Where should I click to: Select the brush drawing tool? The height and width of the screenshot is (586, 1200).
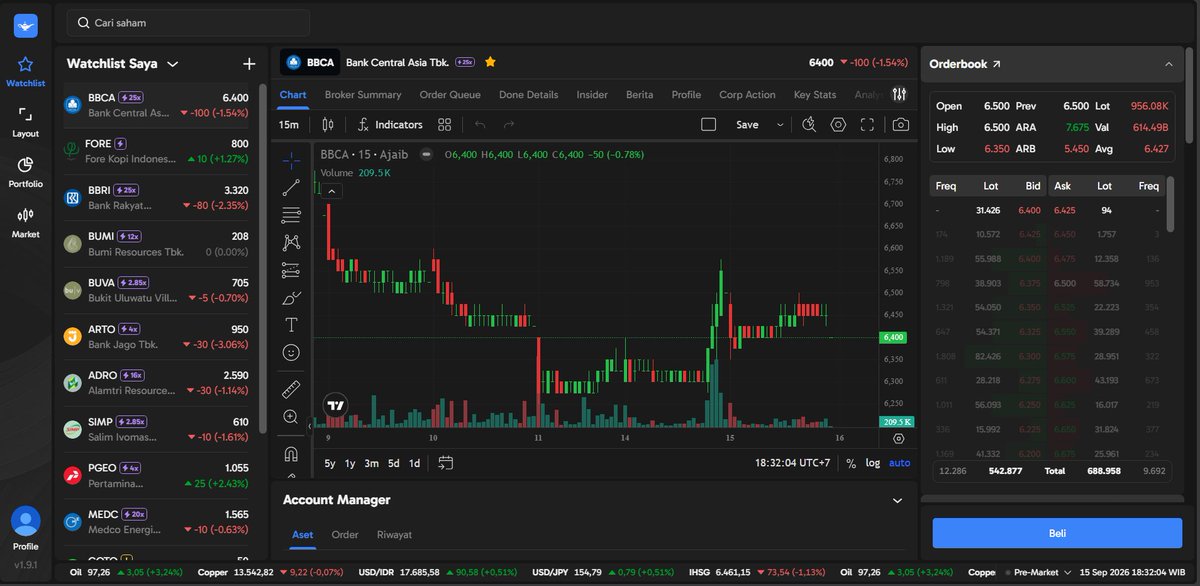click(x=291, y=297)
